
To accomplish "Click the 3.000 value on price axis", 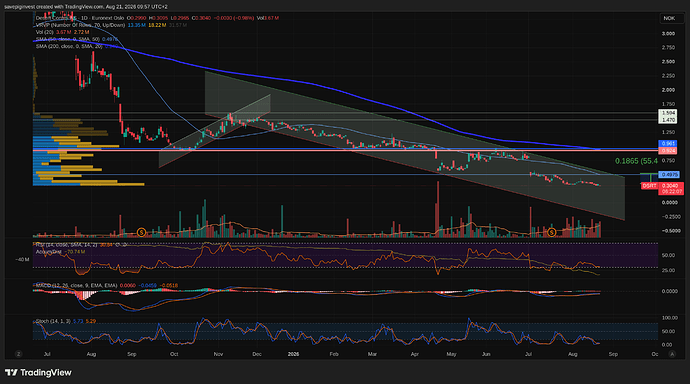I will 668,33.
